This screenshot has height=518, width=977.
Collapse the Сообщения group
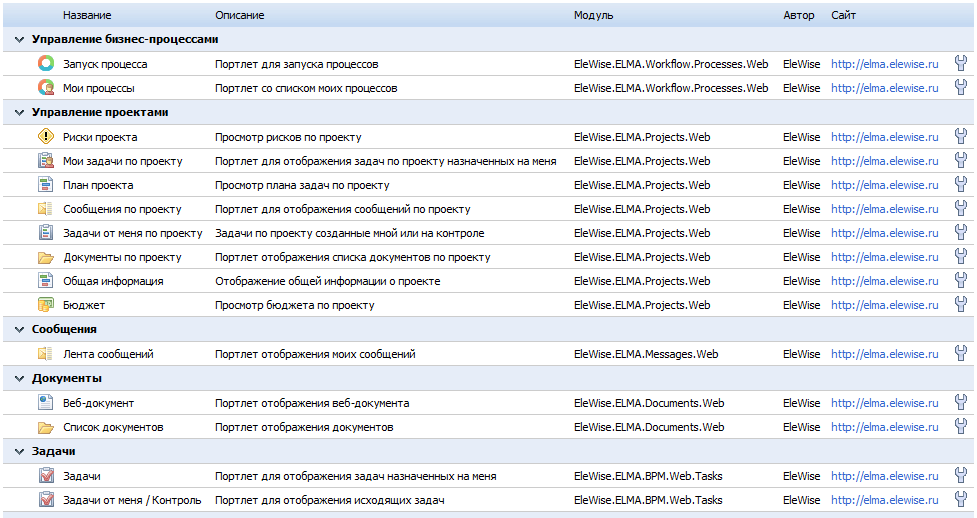(x=19, y=329)
